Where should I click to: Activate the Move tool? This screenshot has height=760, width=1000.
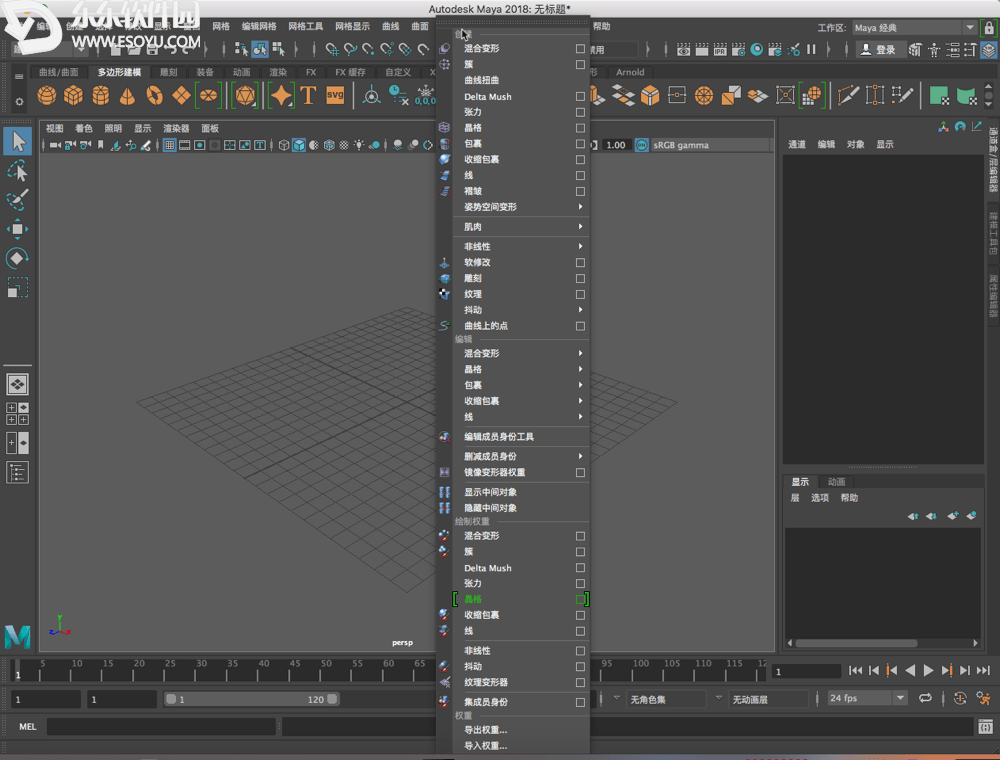(x=18, y=229)
